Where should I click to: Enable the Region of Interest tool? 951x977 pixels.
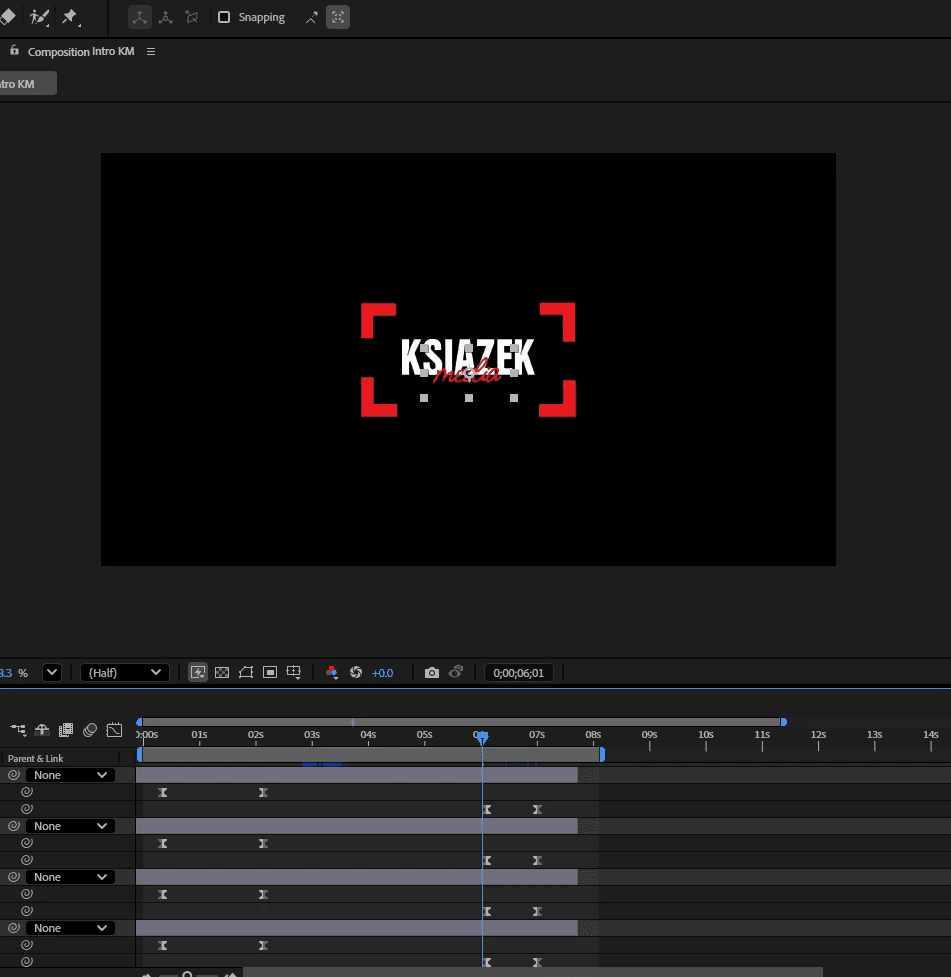coord(270,672)
